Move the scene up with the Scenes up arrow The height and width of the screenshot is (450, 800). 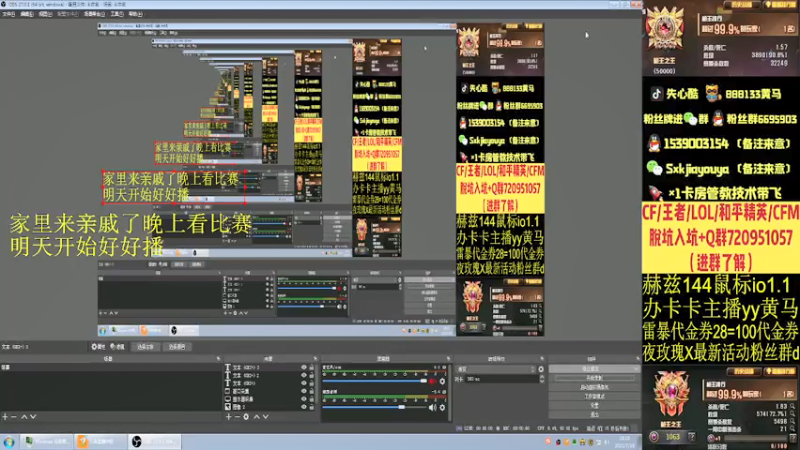point(24,417)
